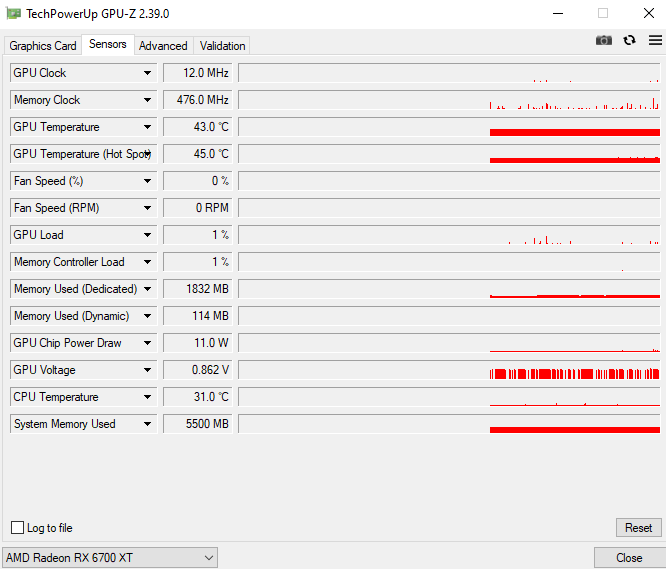Viewport: 666px width, 569px height.
Task: Take a screenshot with the camera icon
Action: 604,40
